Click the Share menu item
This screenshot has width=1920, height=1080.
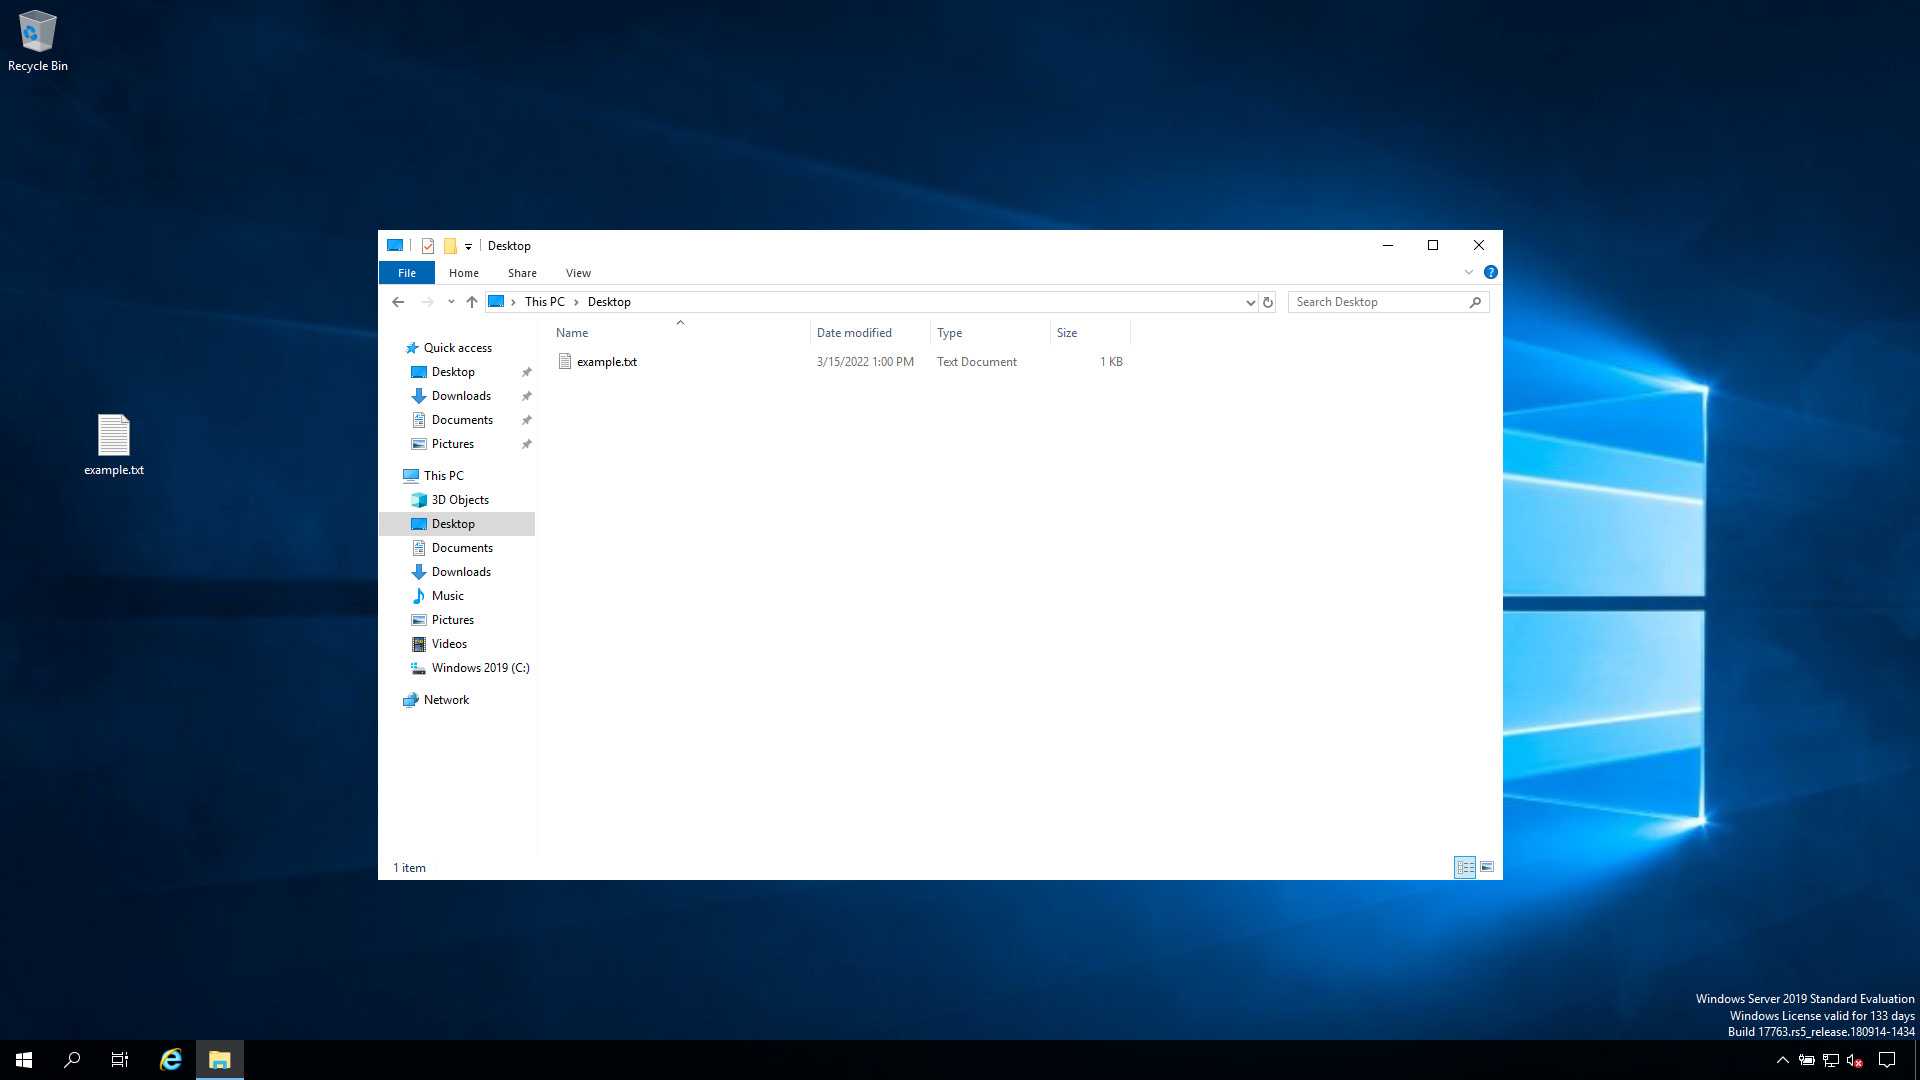[x=522, y=273]
